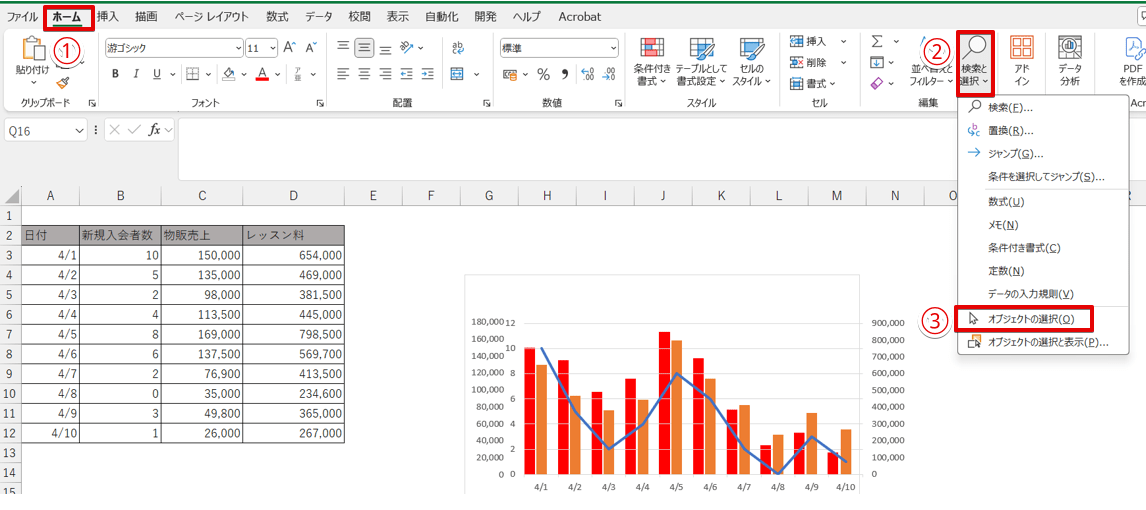Click the アドイン add-ins icon
1146x510 pixels.
1021,62
